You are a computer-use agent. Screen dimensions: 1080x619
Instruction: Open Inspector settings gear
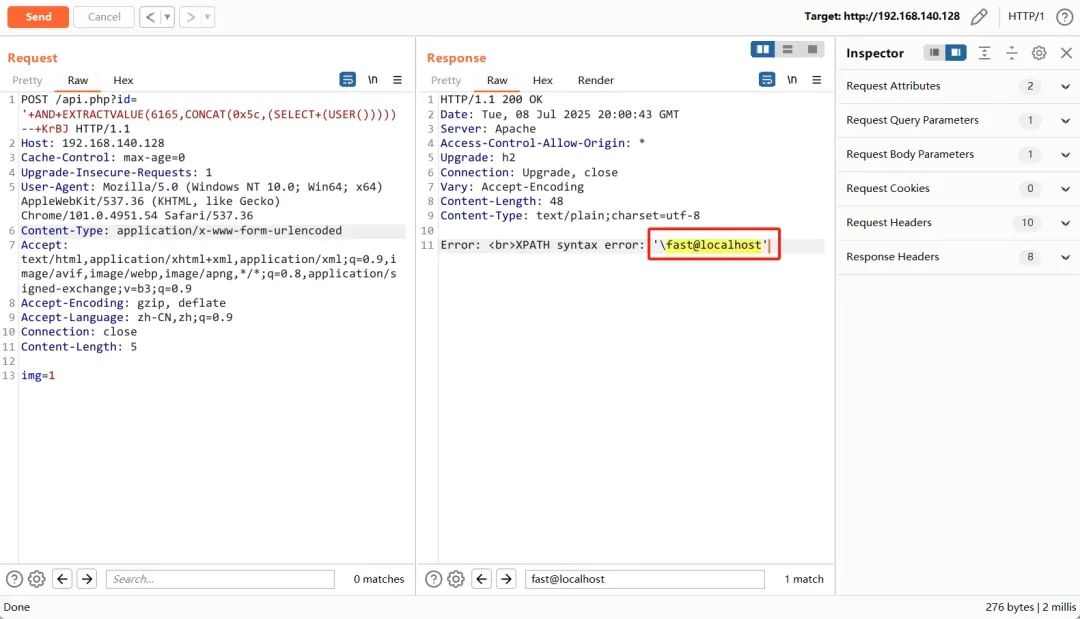click(1039, 53)
